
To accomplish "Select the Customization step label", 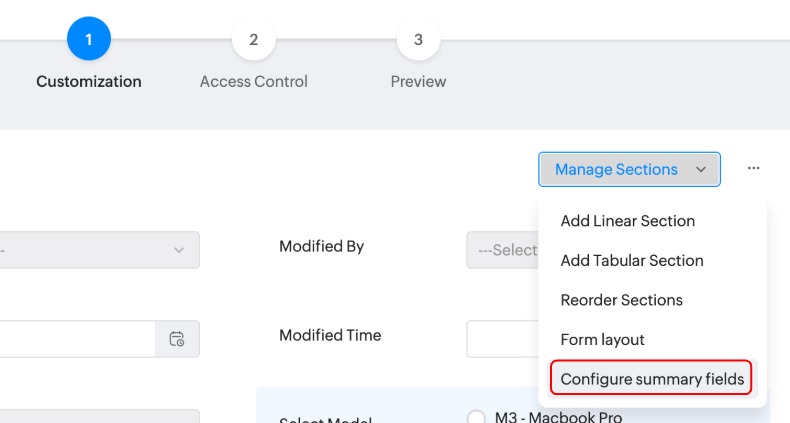I will 89,82.
